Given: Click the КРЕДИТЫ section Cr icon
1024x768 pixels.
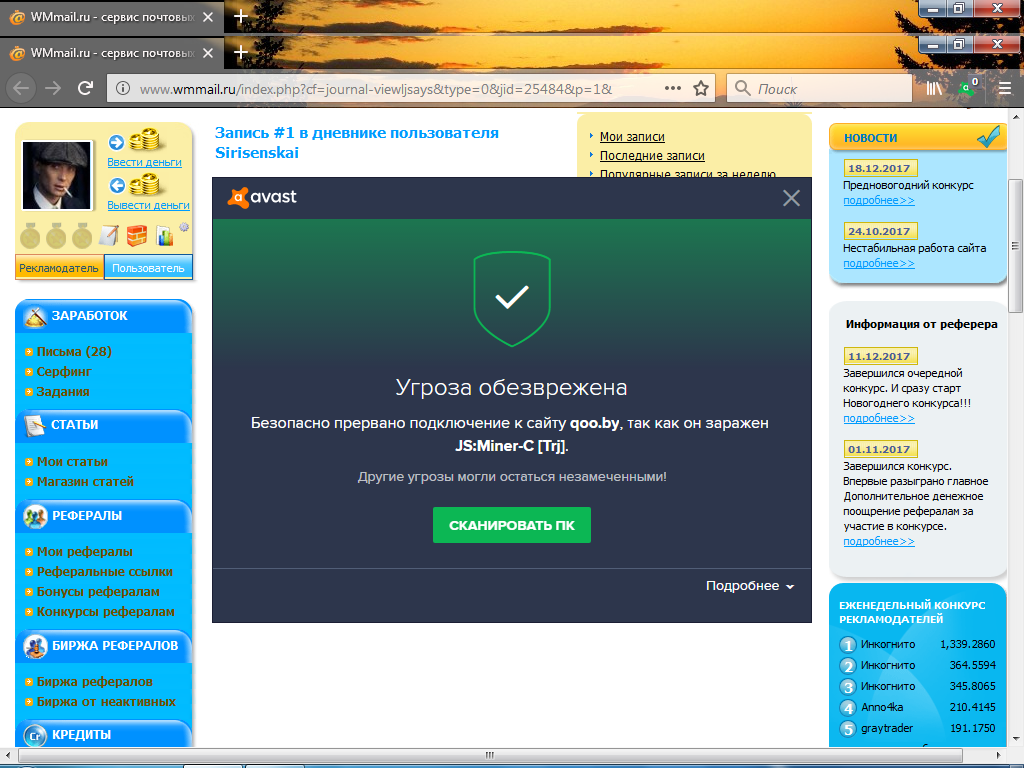Looking at the screenshot, I should (35, 735).
